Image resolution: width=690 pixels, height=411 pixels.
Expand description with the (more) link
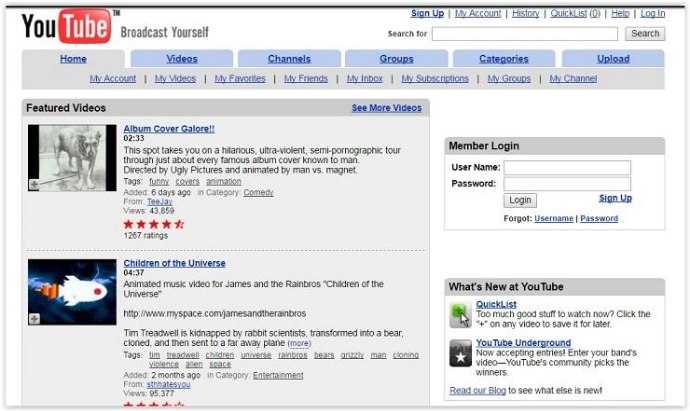click(x=299, y=343)
